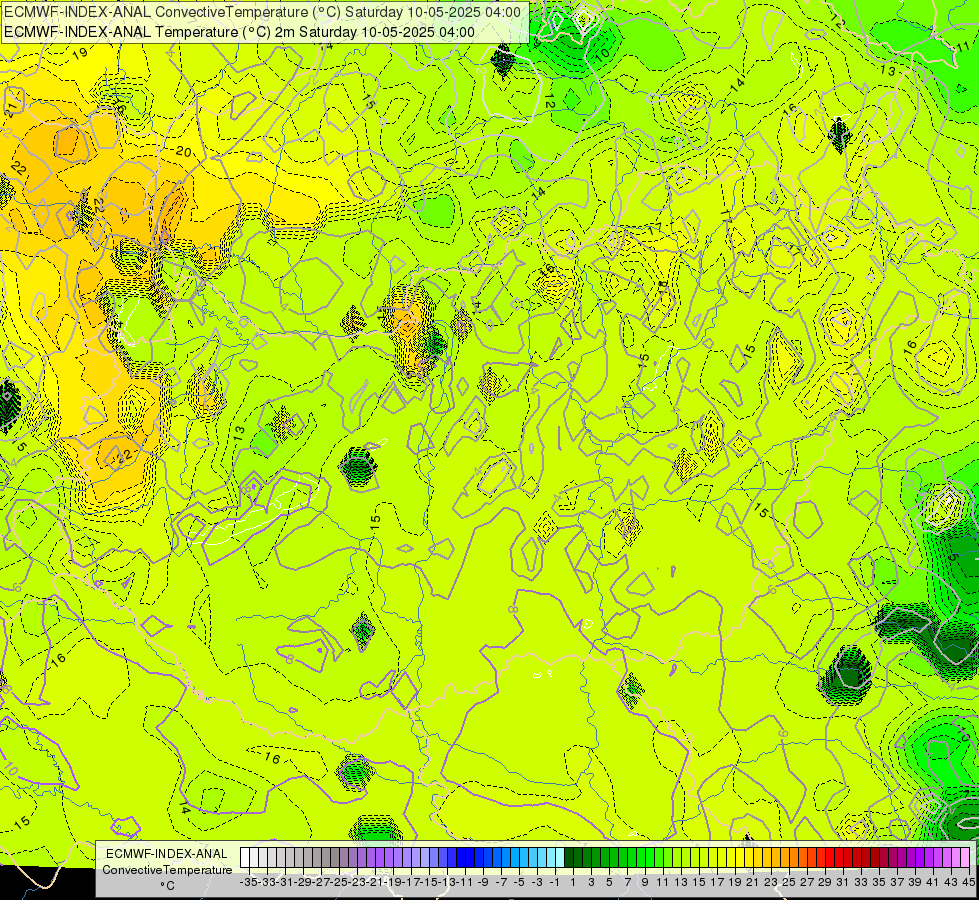Click the legend scale value 45
This screenshot has width=979, height=900.
tap(968, 883)
